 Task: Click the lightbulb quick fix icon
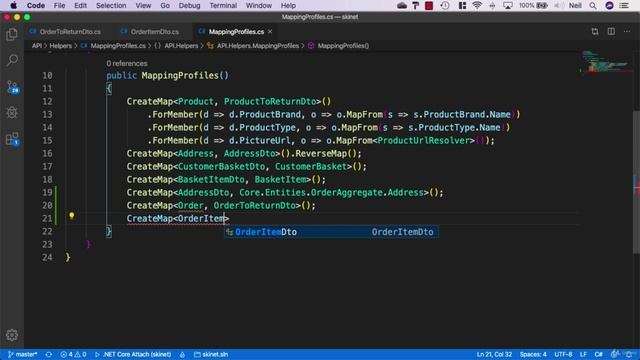click(x=71, y=216)
